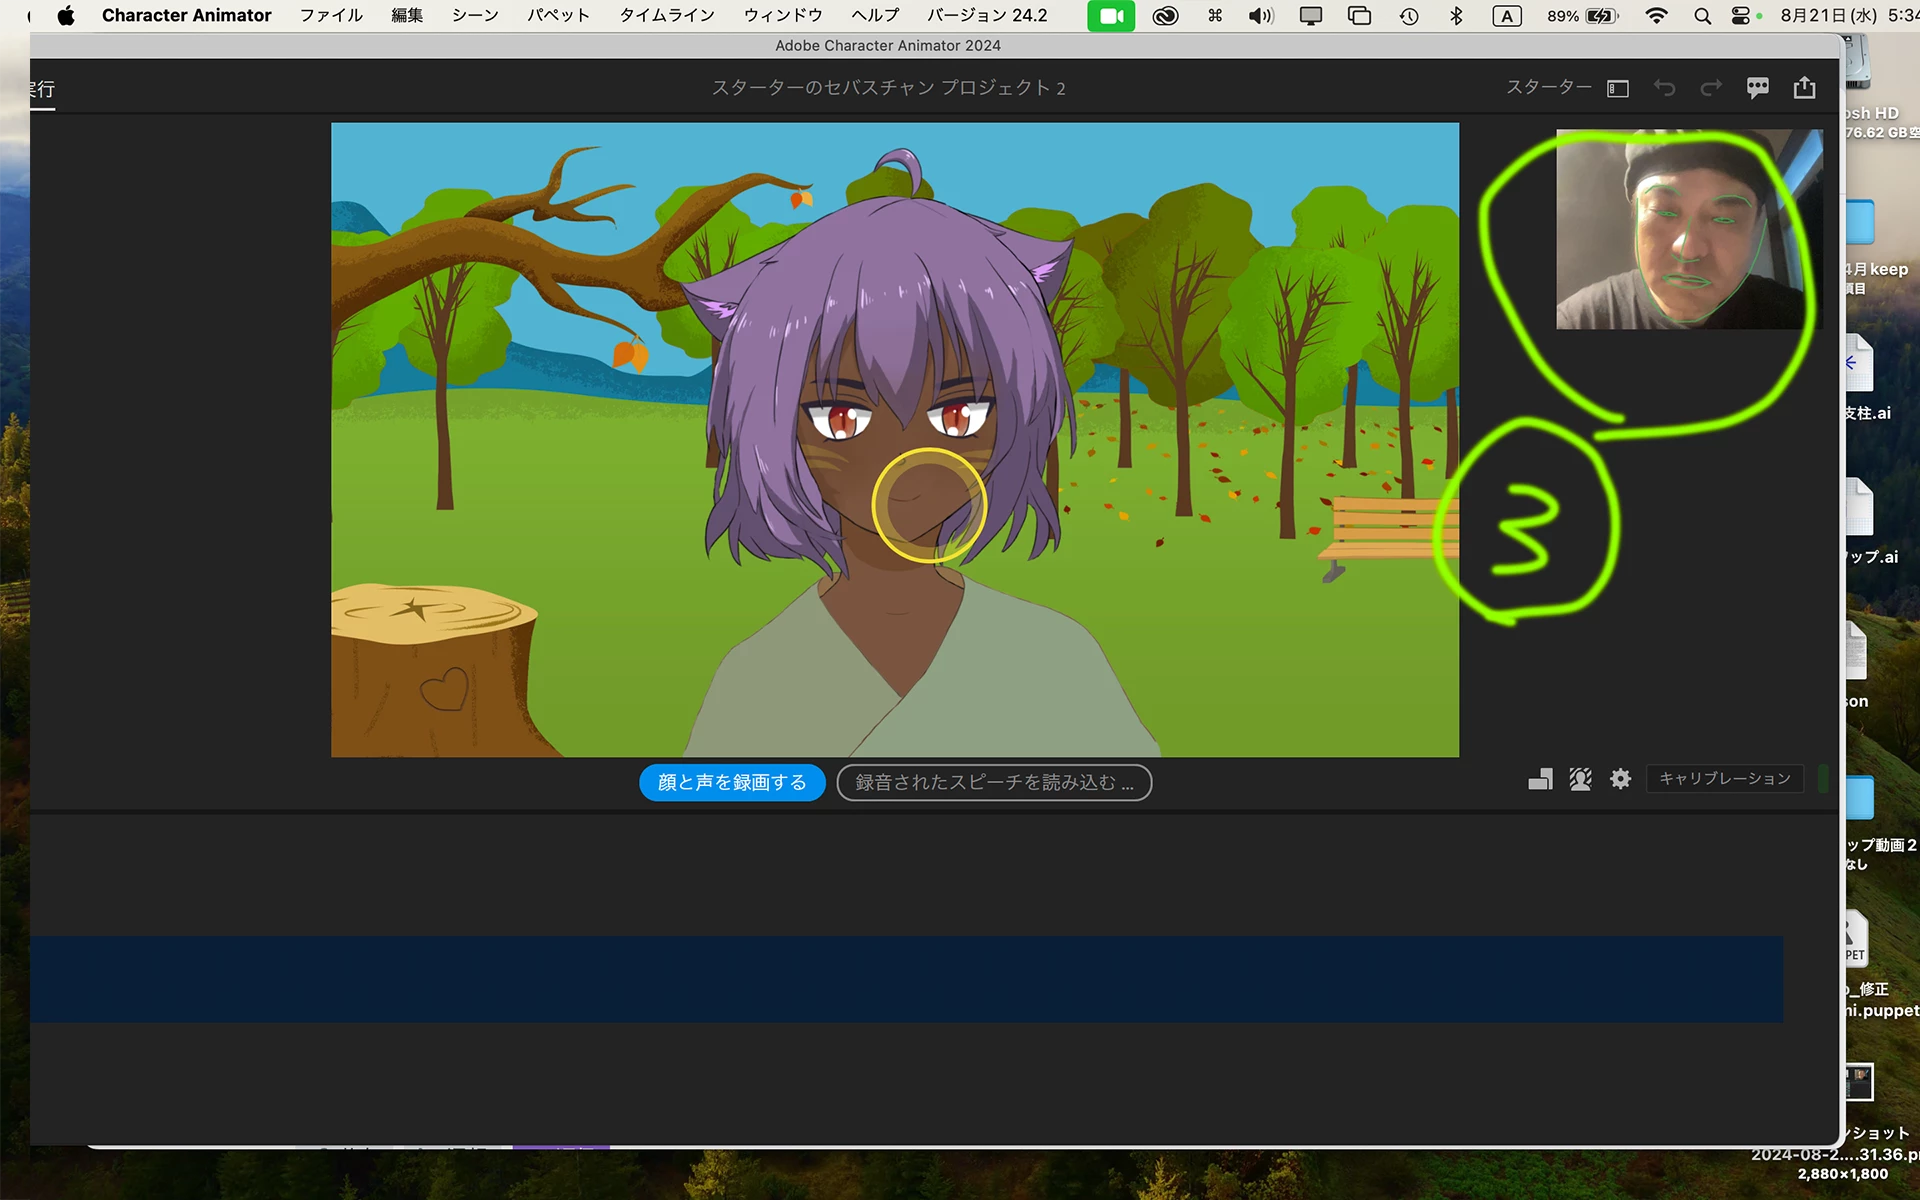Screen dimensions: 1920x1200
Task: Click the share/export icon in header
Action: 1804,88
